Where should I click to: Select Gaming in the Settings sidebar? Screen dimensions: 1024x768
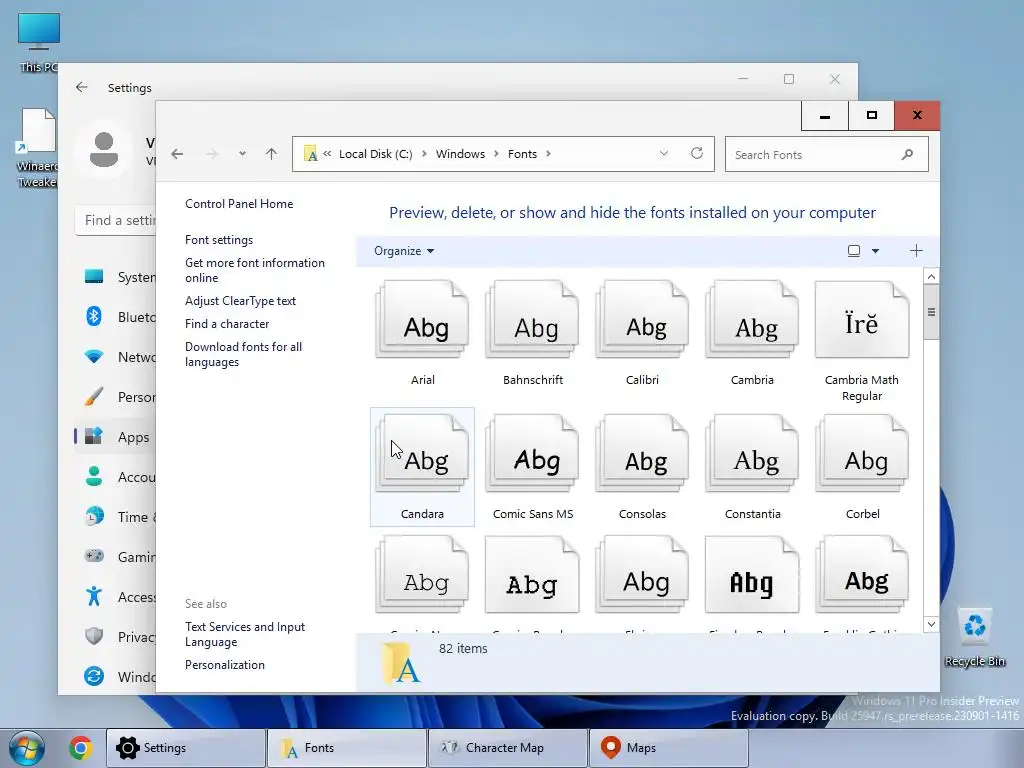[x=115, y=557]
